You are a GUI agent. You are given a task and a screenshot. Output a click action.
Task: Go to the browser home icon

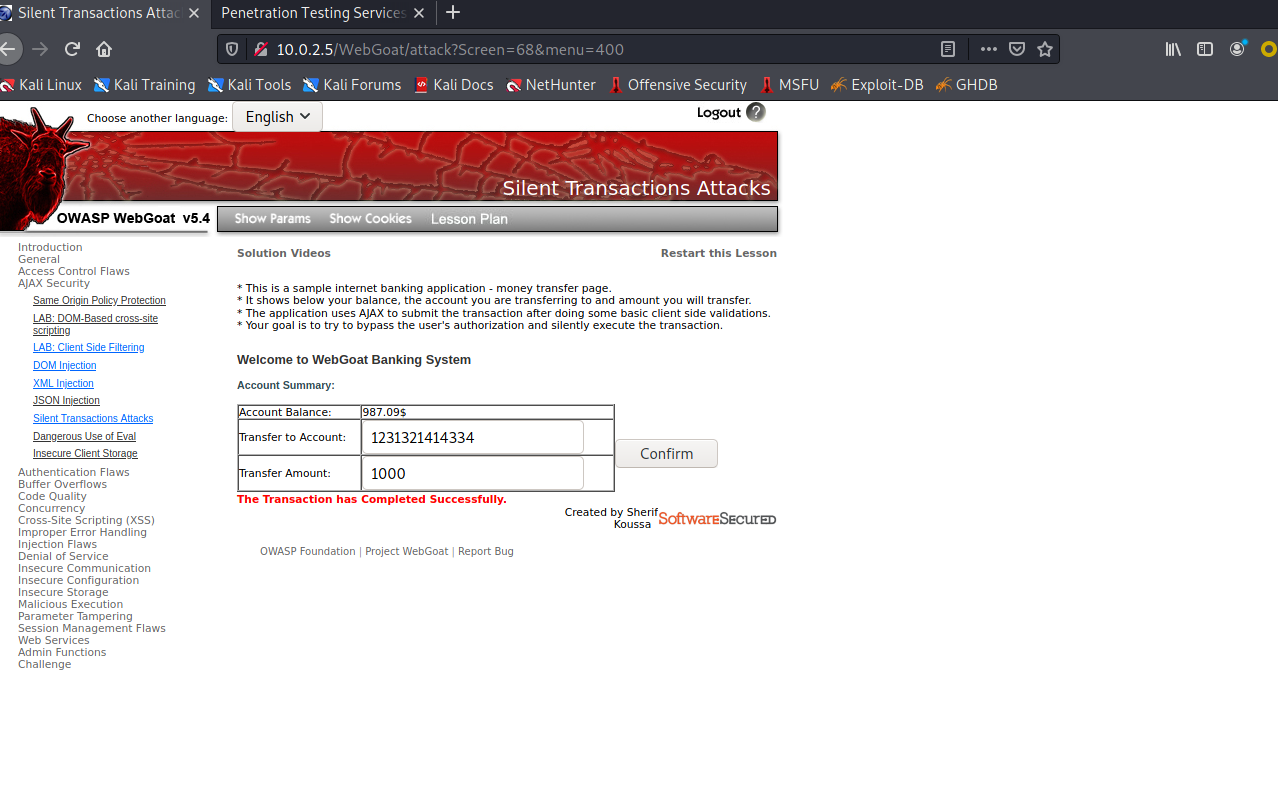(104, 49)
